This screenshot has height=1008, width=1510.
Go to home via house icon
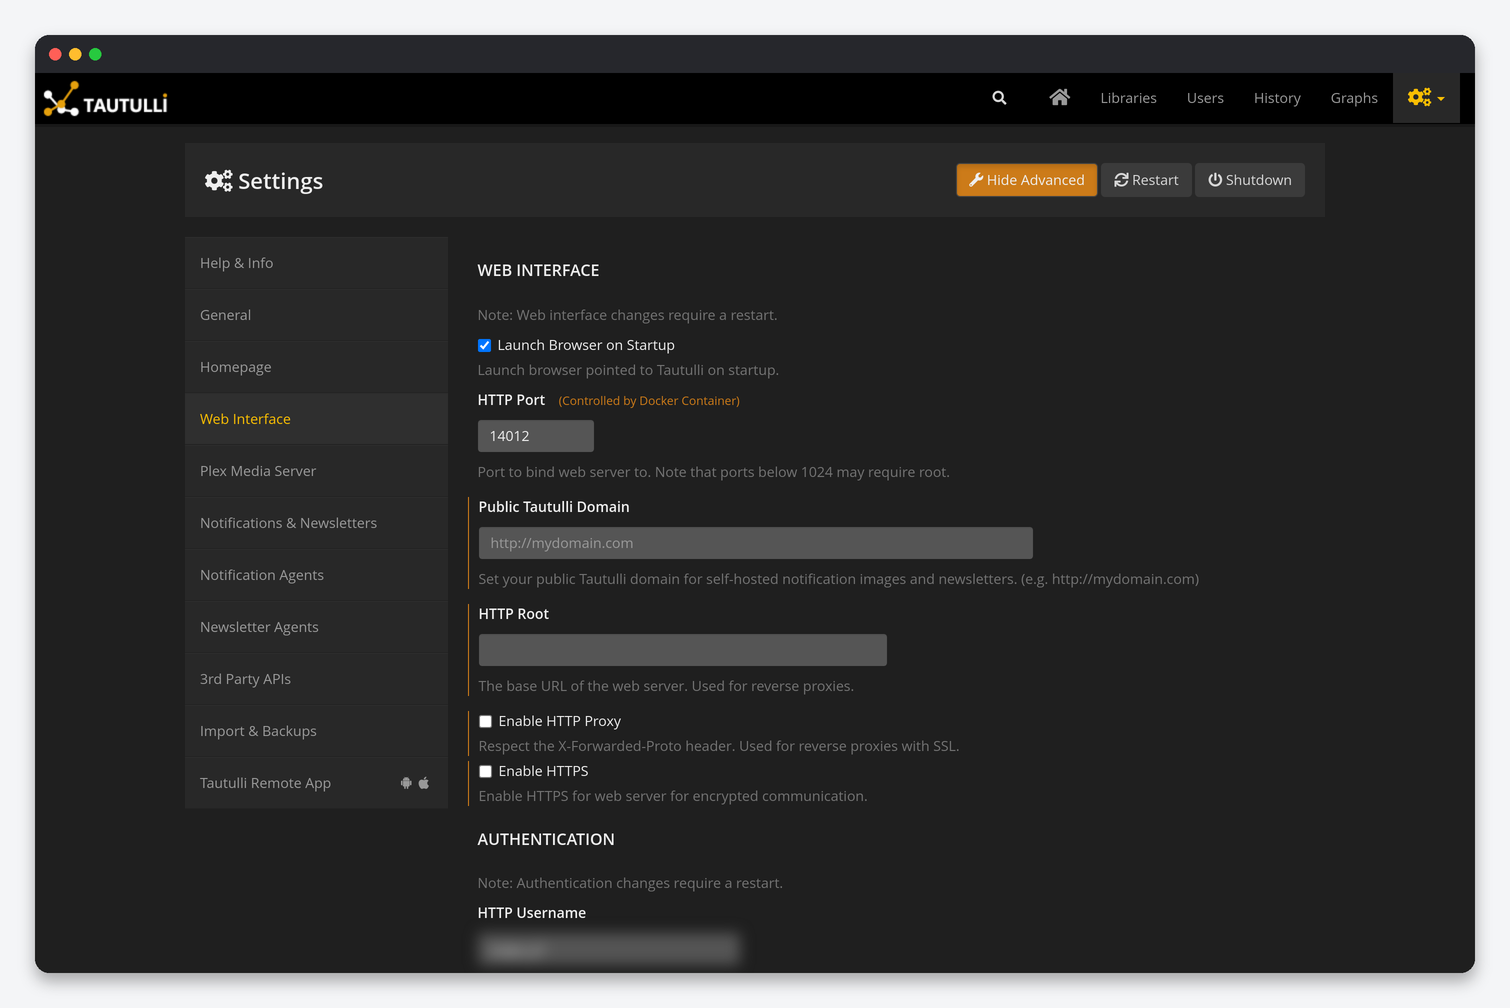pos(1059,97)
